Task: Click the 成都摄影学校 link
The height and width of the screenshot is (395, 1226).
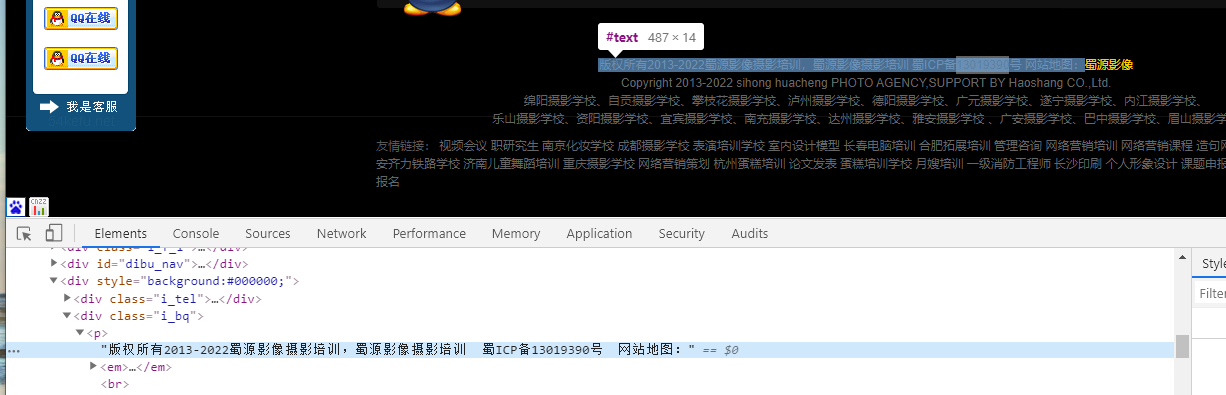Action: pos(654,146)
